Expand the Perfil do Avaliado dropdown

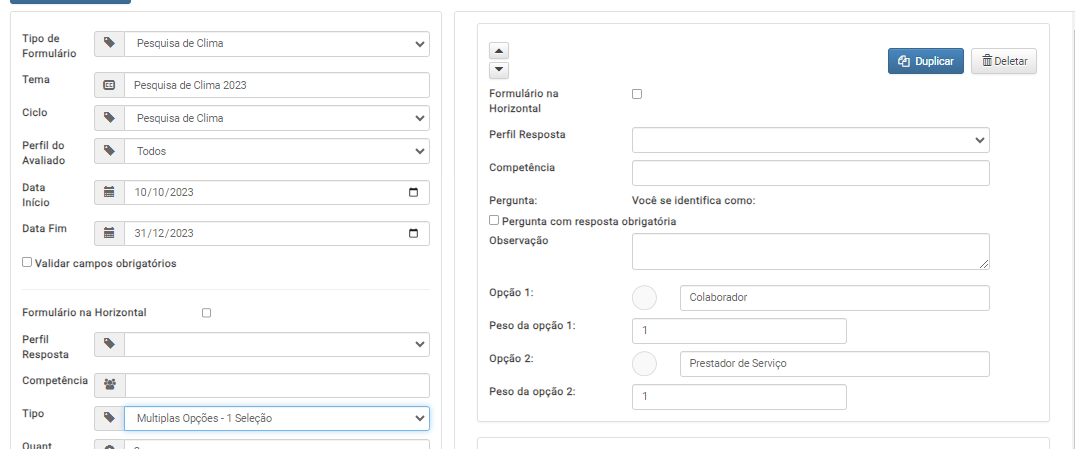tap(277, 151)
